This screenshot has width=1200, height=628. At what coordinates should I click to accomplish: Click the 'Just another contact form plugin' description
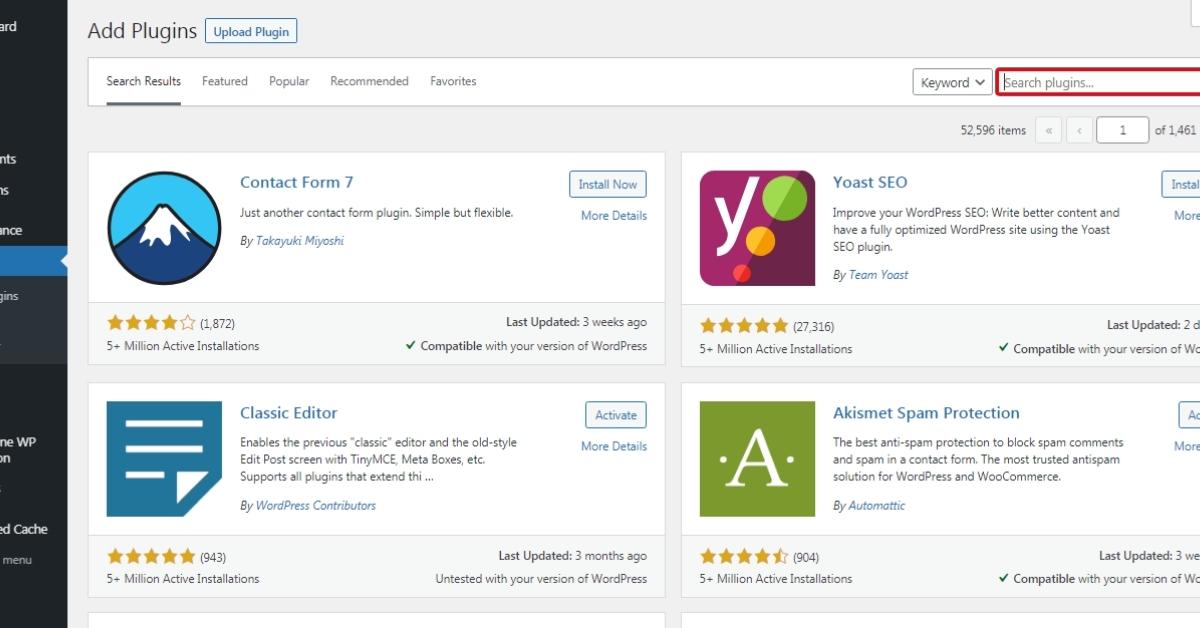tap(376, 212)
